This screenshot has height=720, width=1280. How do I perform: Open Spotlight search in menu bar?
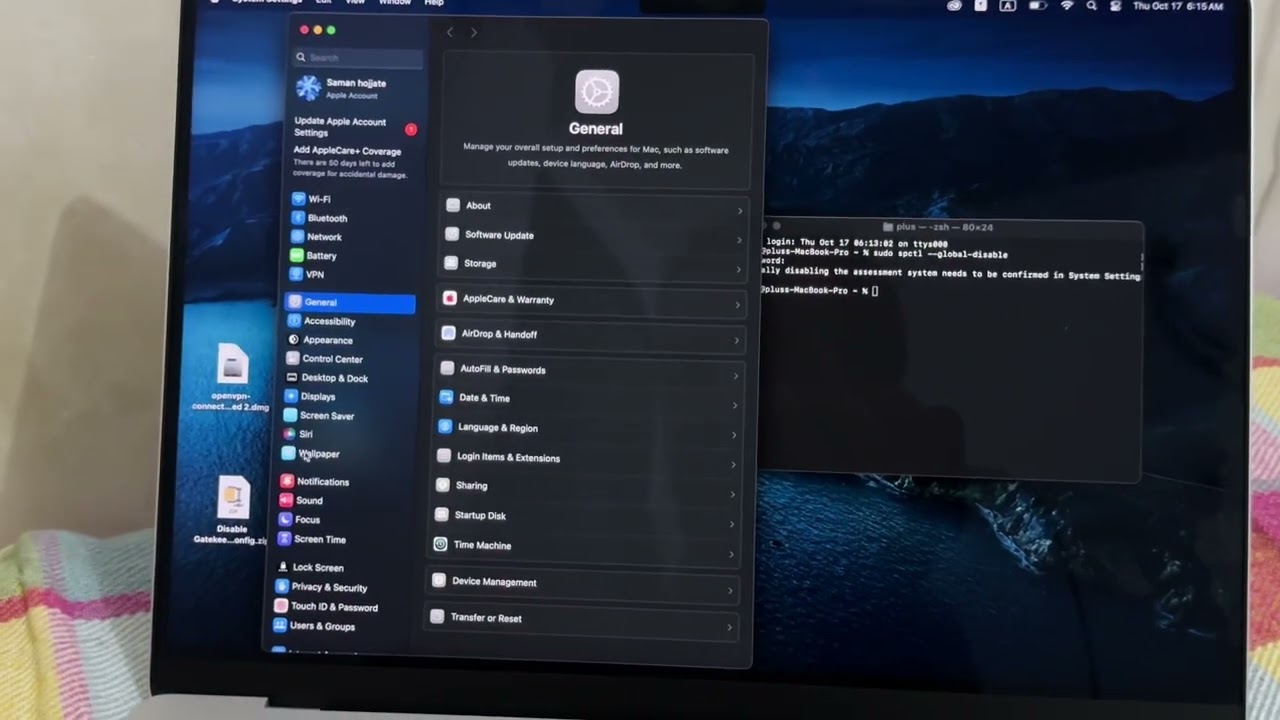coord(1090,6)
